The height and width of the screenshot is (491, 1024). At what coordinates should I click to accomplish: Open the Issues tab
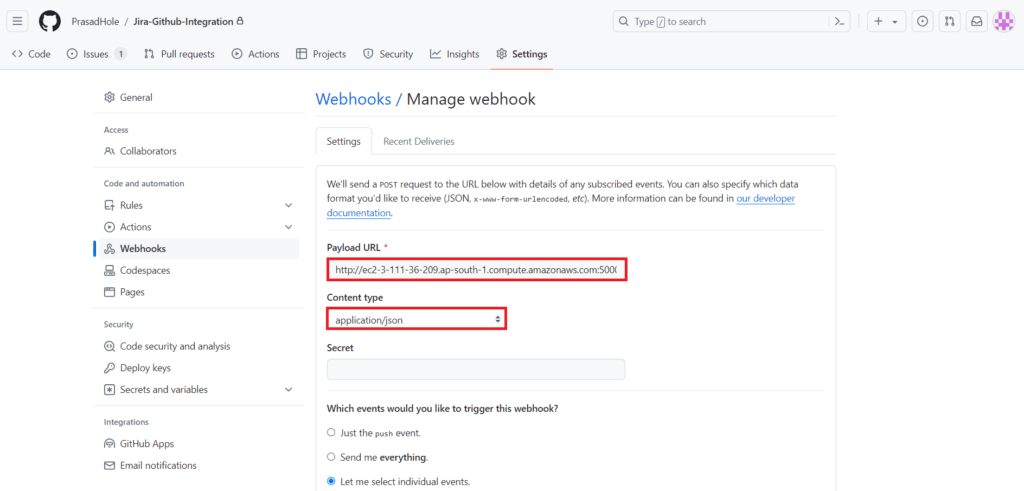pyautogui.click(x=97, y=54)
